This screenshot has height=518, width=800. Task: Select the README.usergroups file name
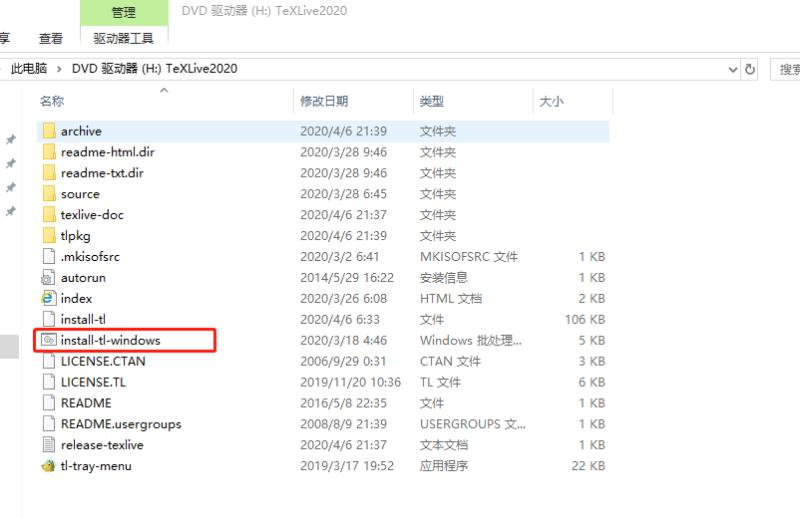point(121,424)
